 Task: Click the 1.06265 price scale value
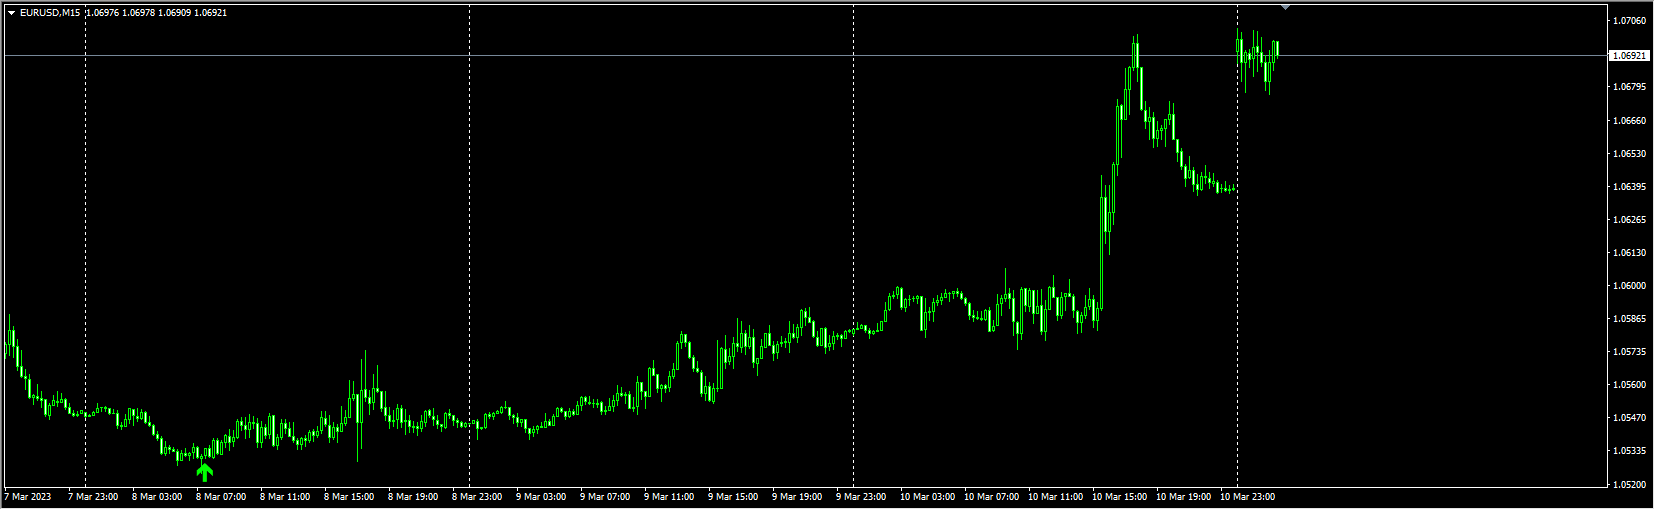pos(1630,219)
